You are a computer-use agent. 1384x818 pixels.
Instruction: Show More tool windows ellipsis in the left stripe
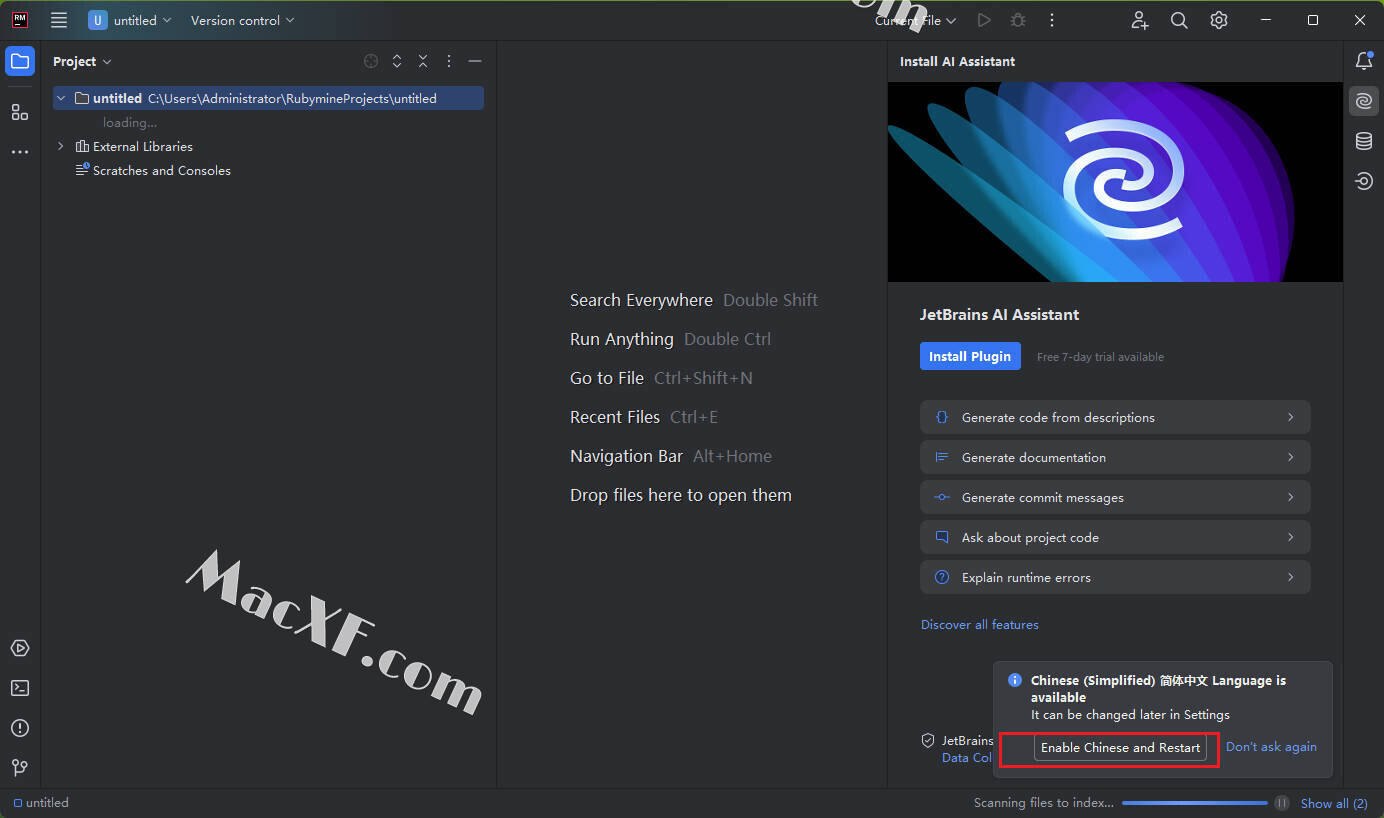click(20, 152)
